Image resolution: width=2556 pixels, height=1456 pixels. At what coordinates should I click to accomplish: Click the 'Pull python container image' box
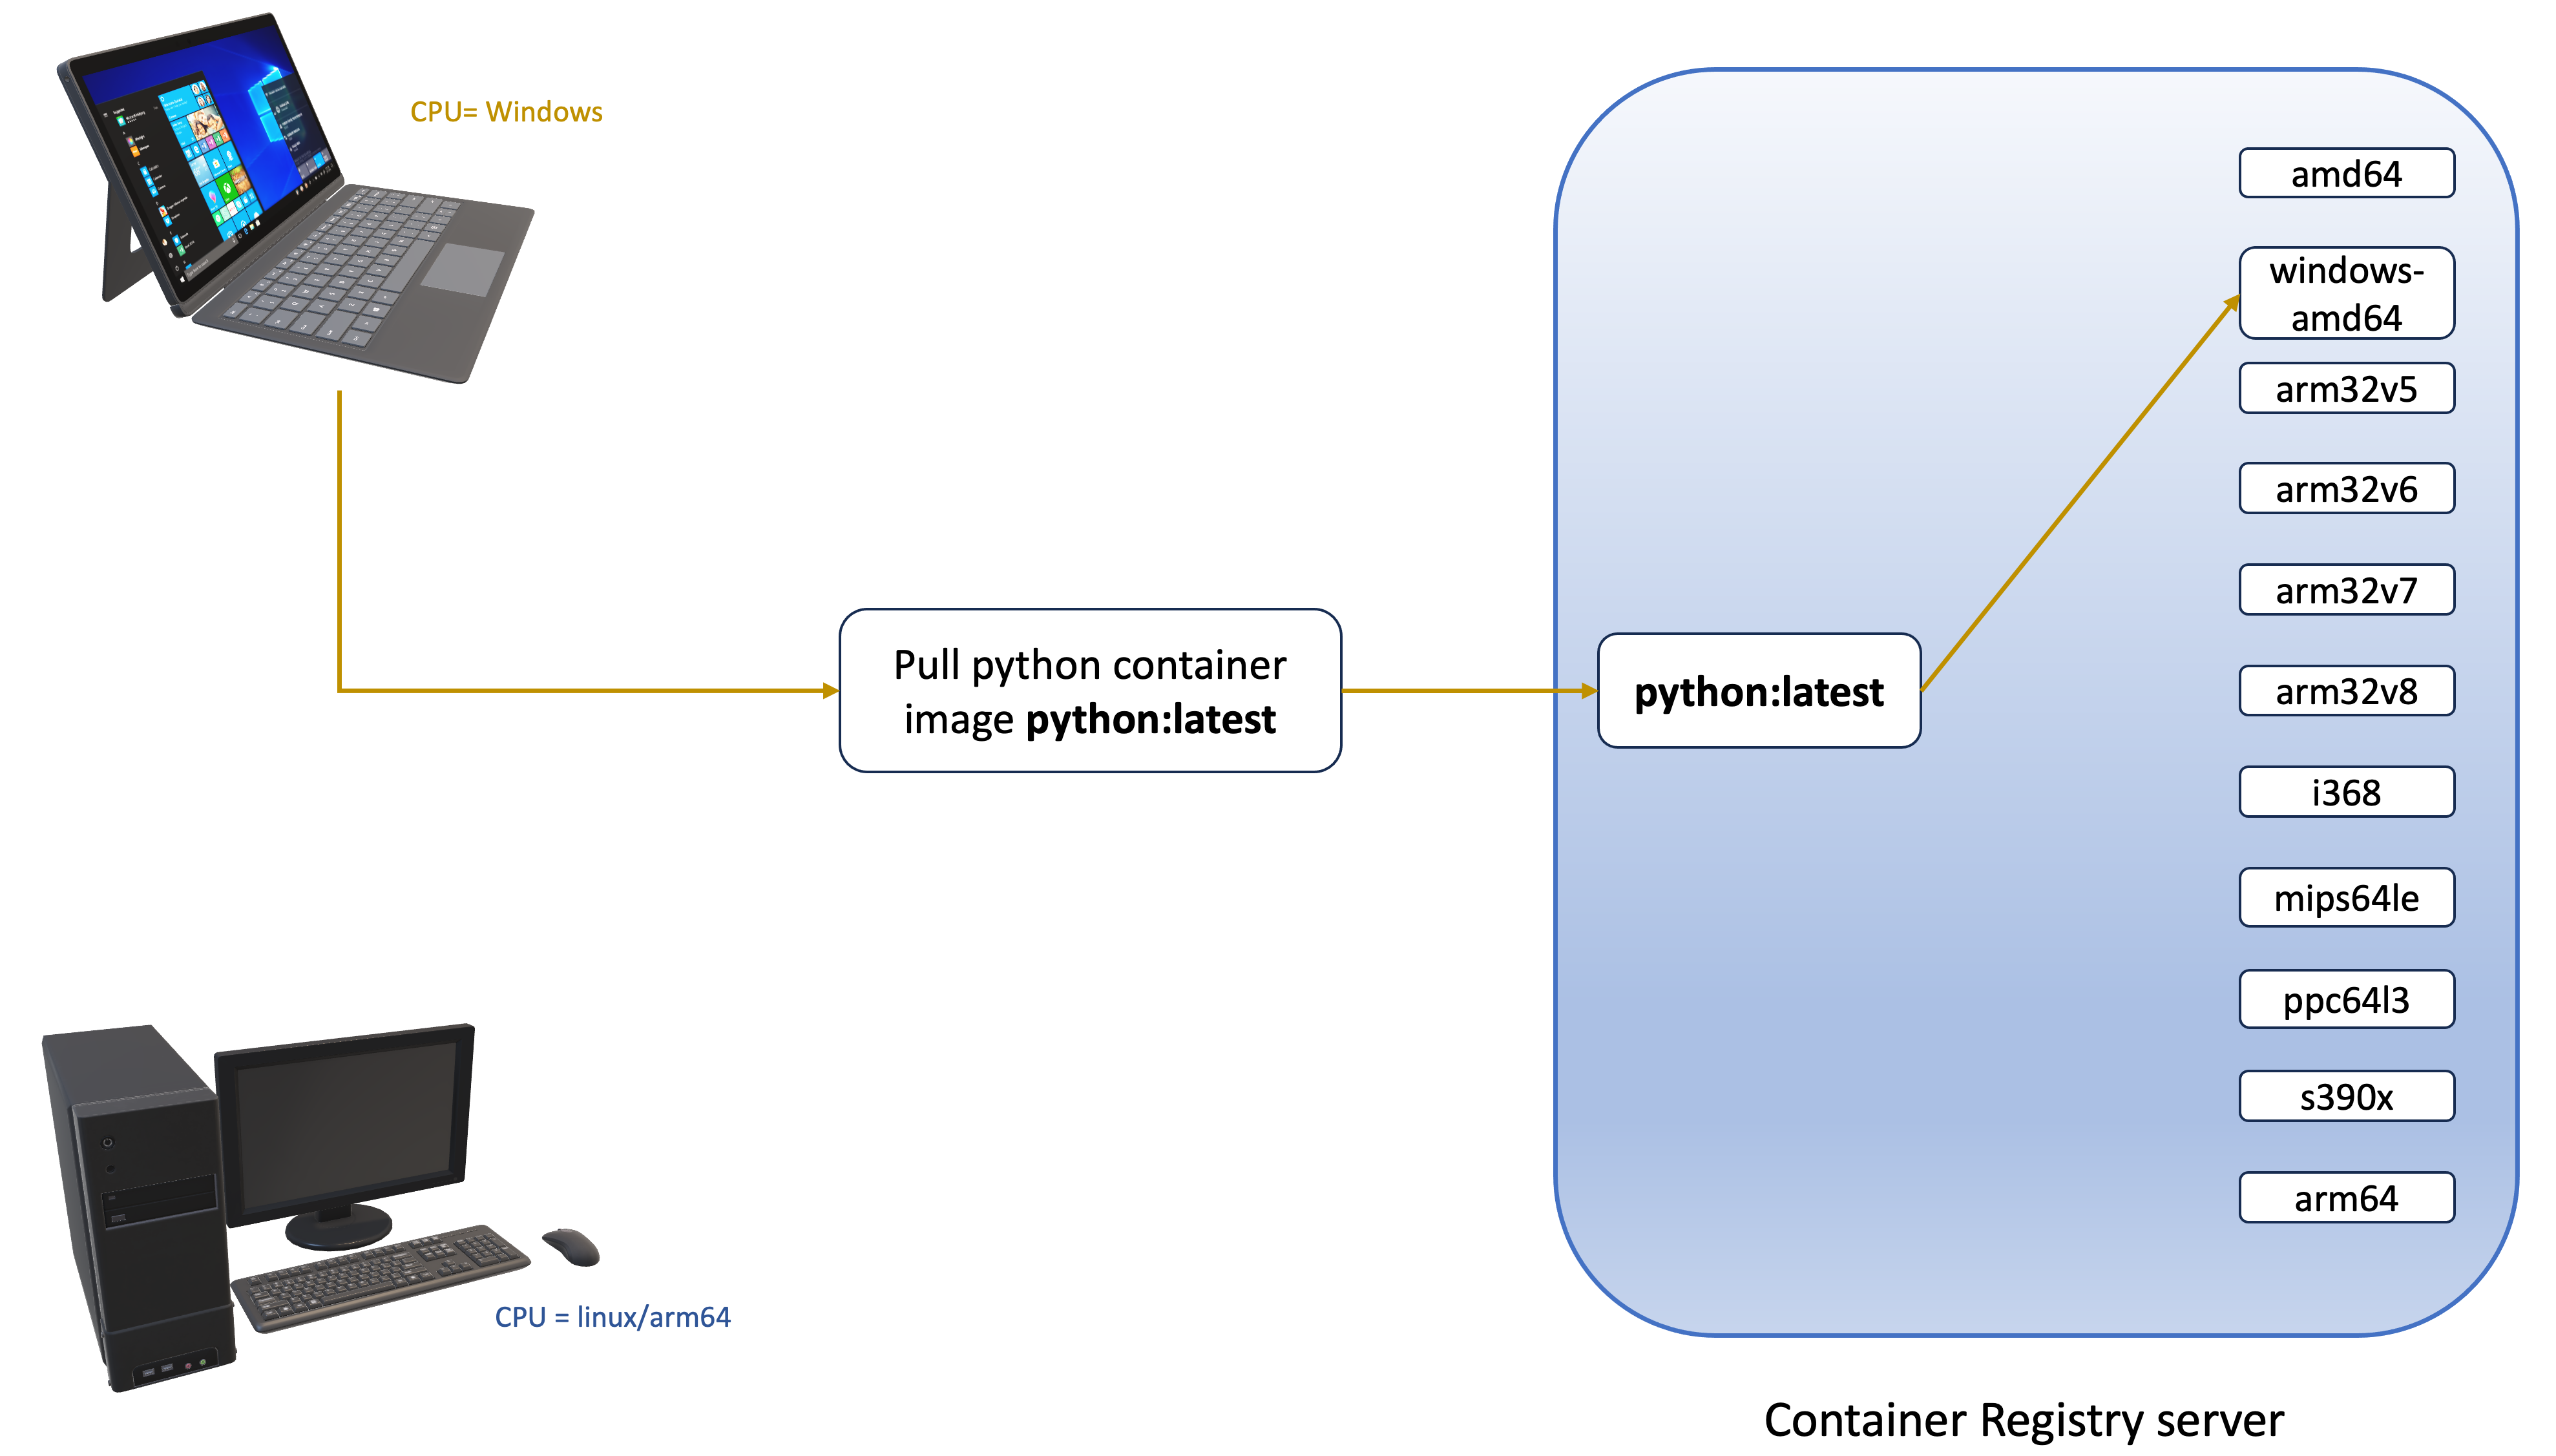(1090, 691)
